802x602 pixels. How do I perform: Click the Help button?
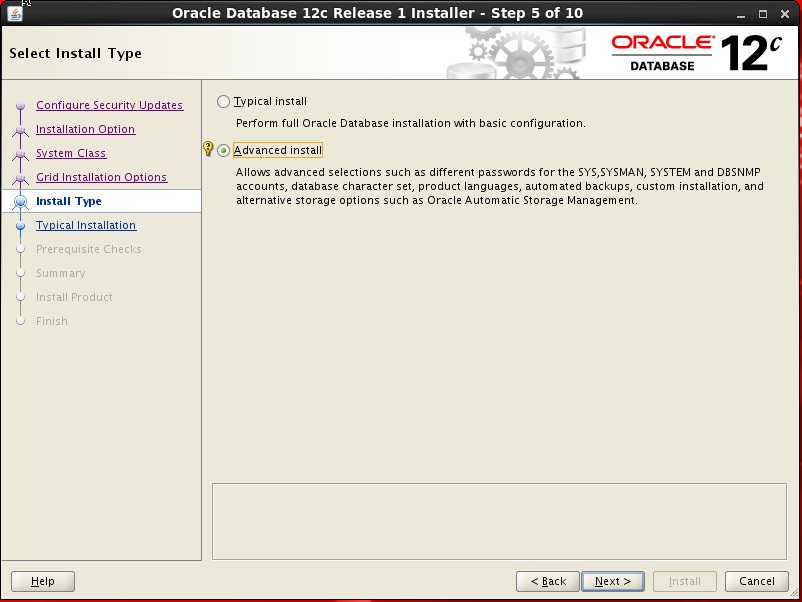pos(43,582)
